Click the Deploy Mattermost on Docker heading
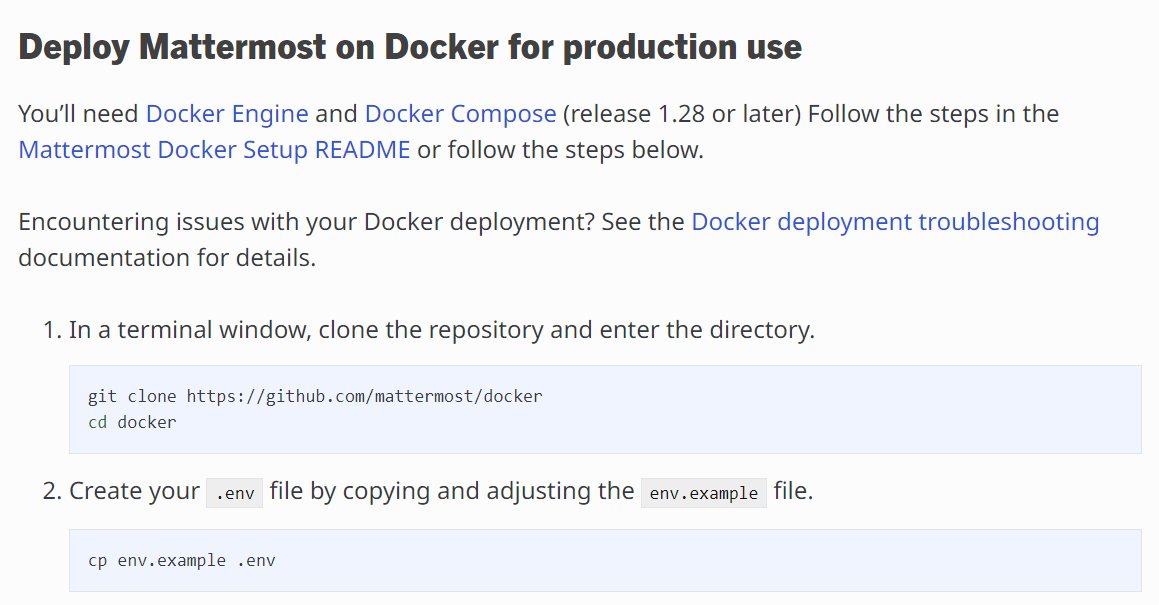The height and width of the screenshot is (605, 1159). 410,47
